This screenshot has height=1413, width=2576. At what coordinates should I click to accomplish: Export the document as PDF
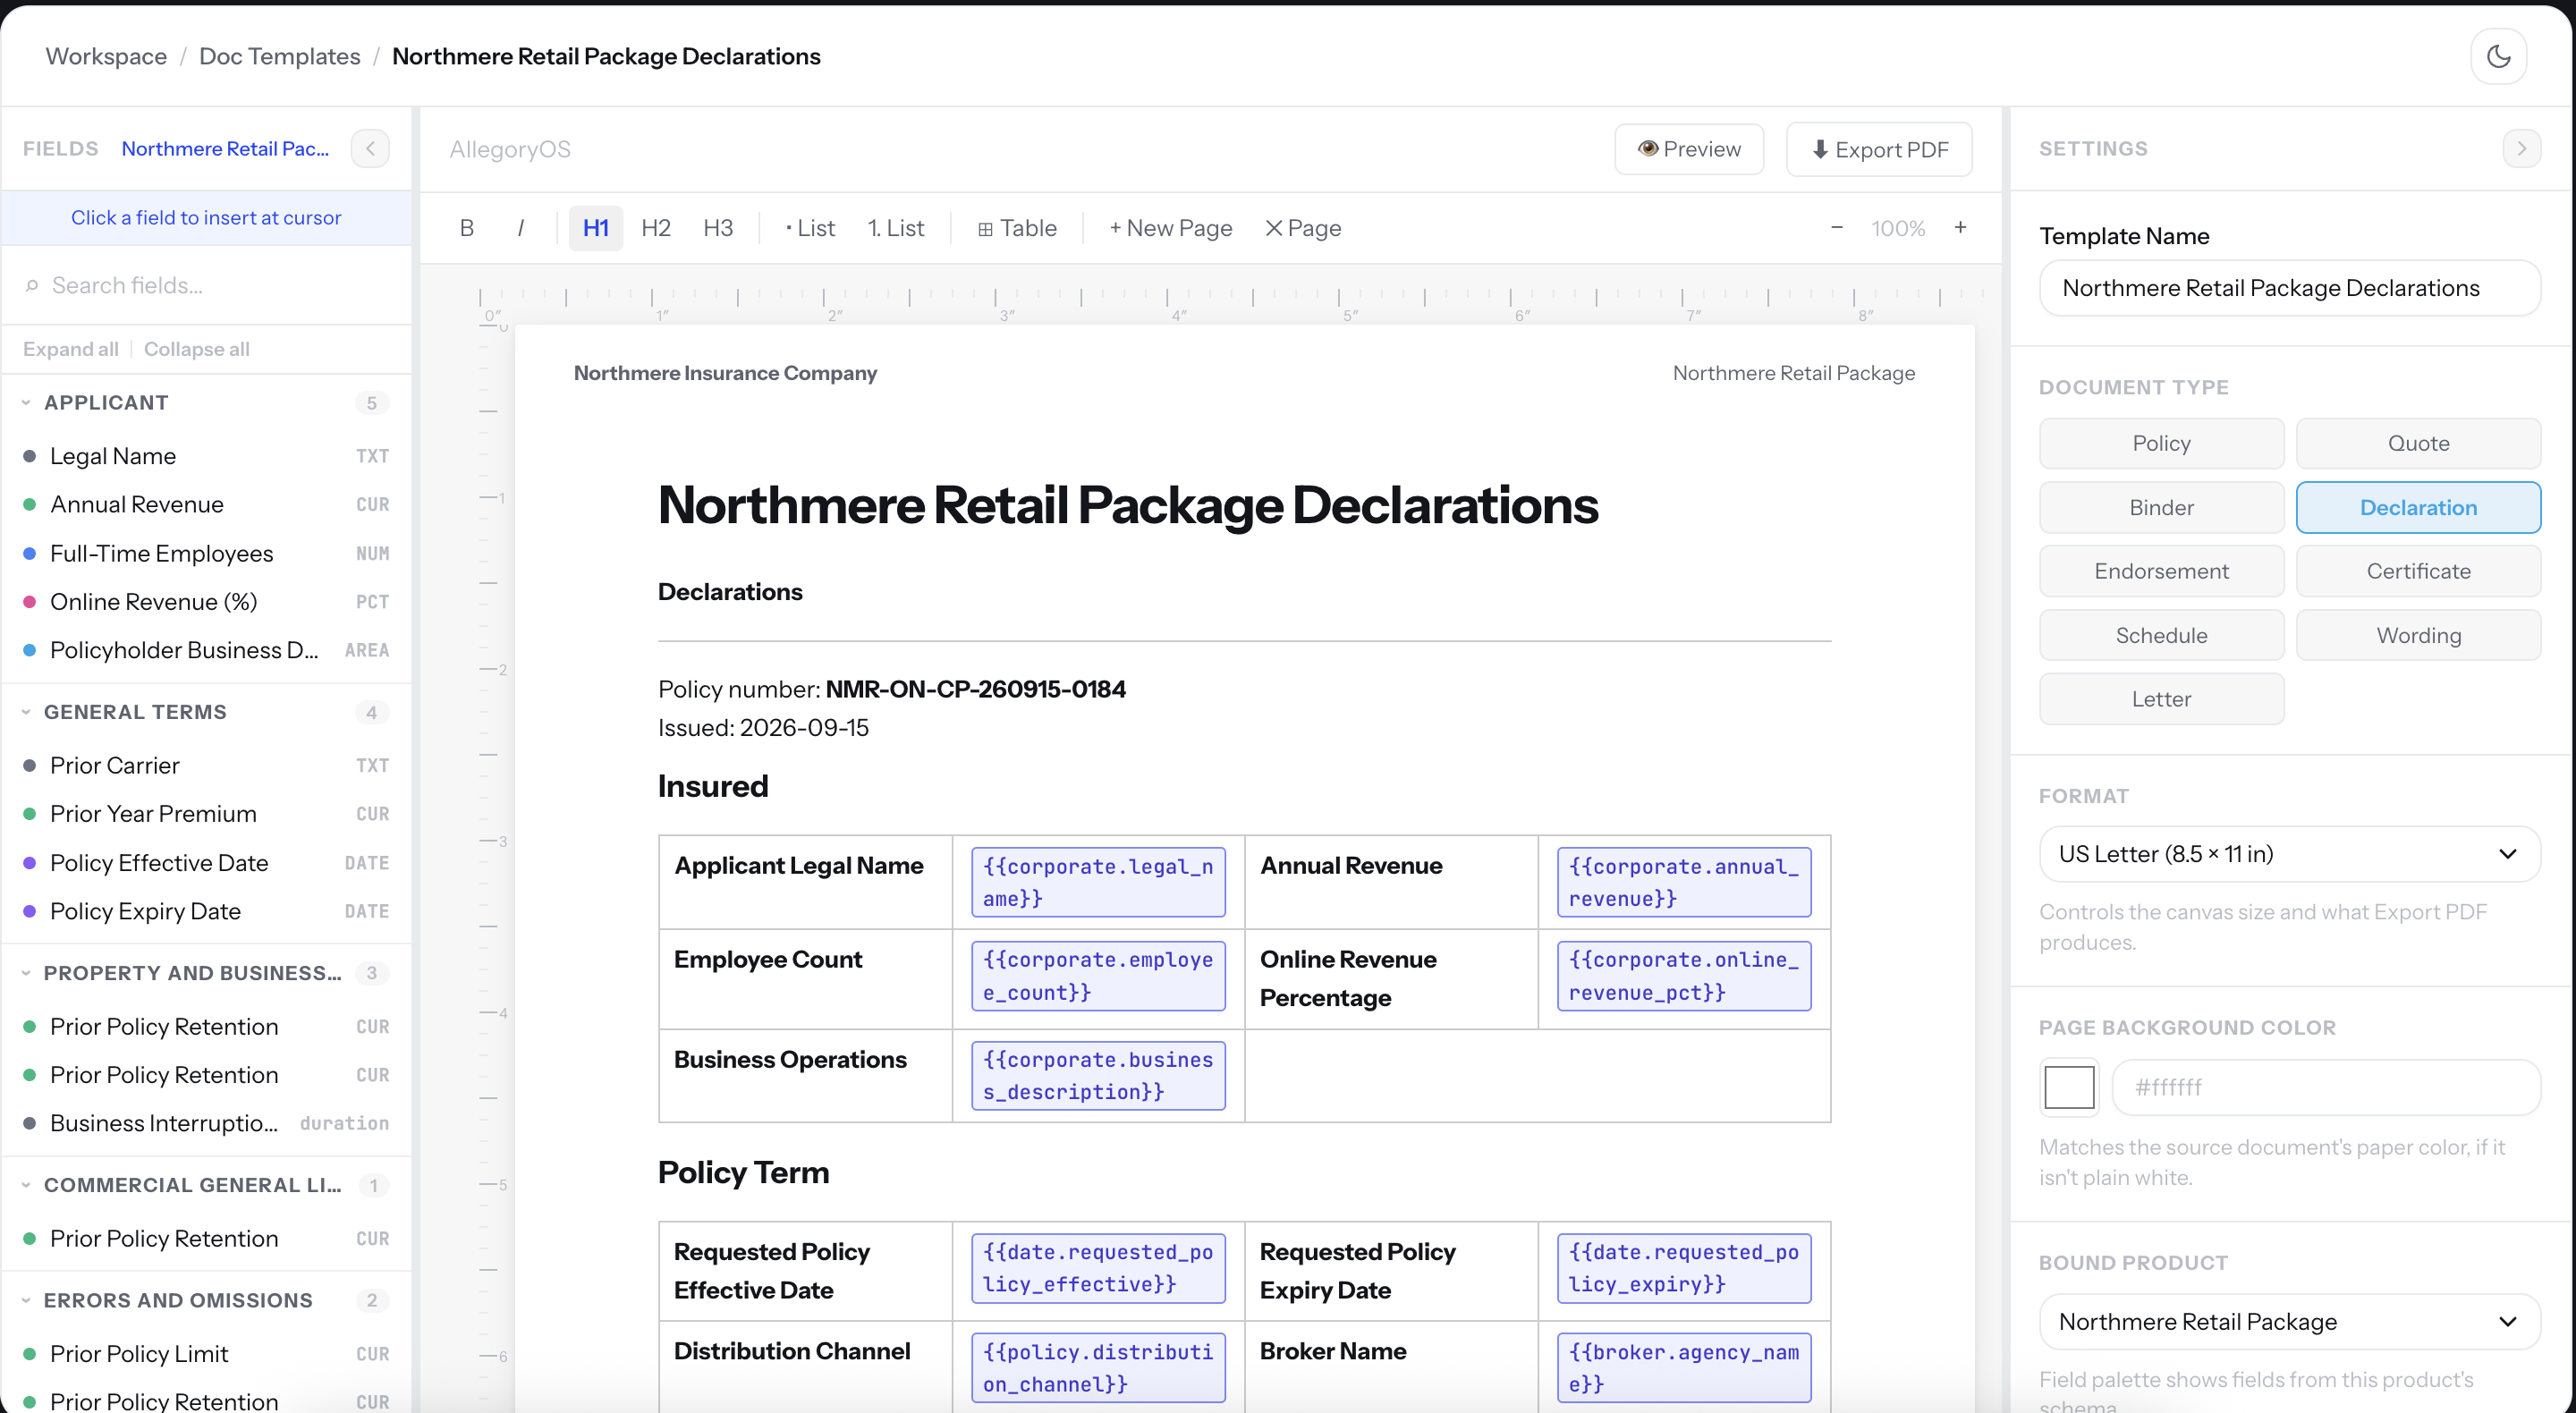(x=1879, y=149)
